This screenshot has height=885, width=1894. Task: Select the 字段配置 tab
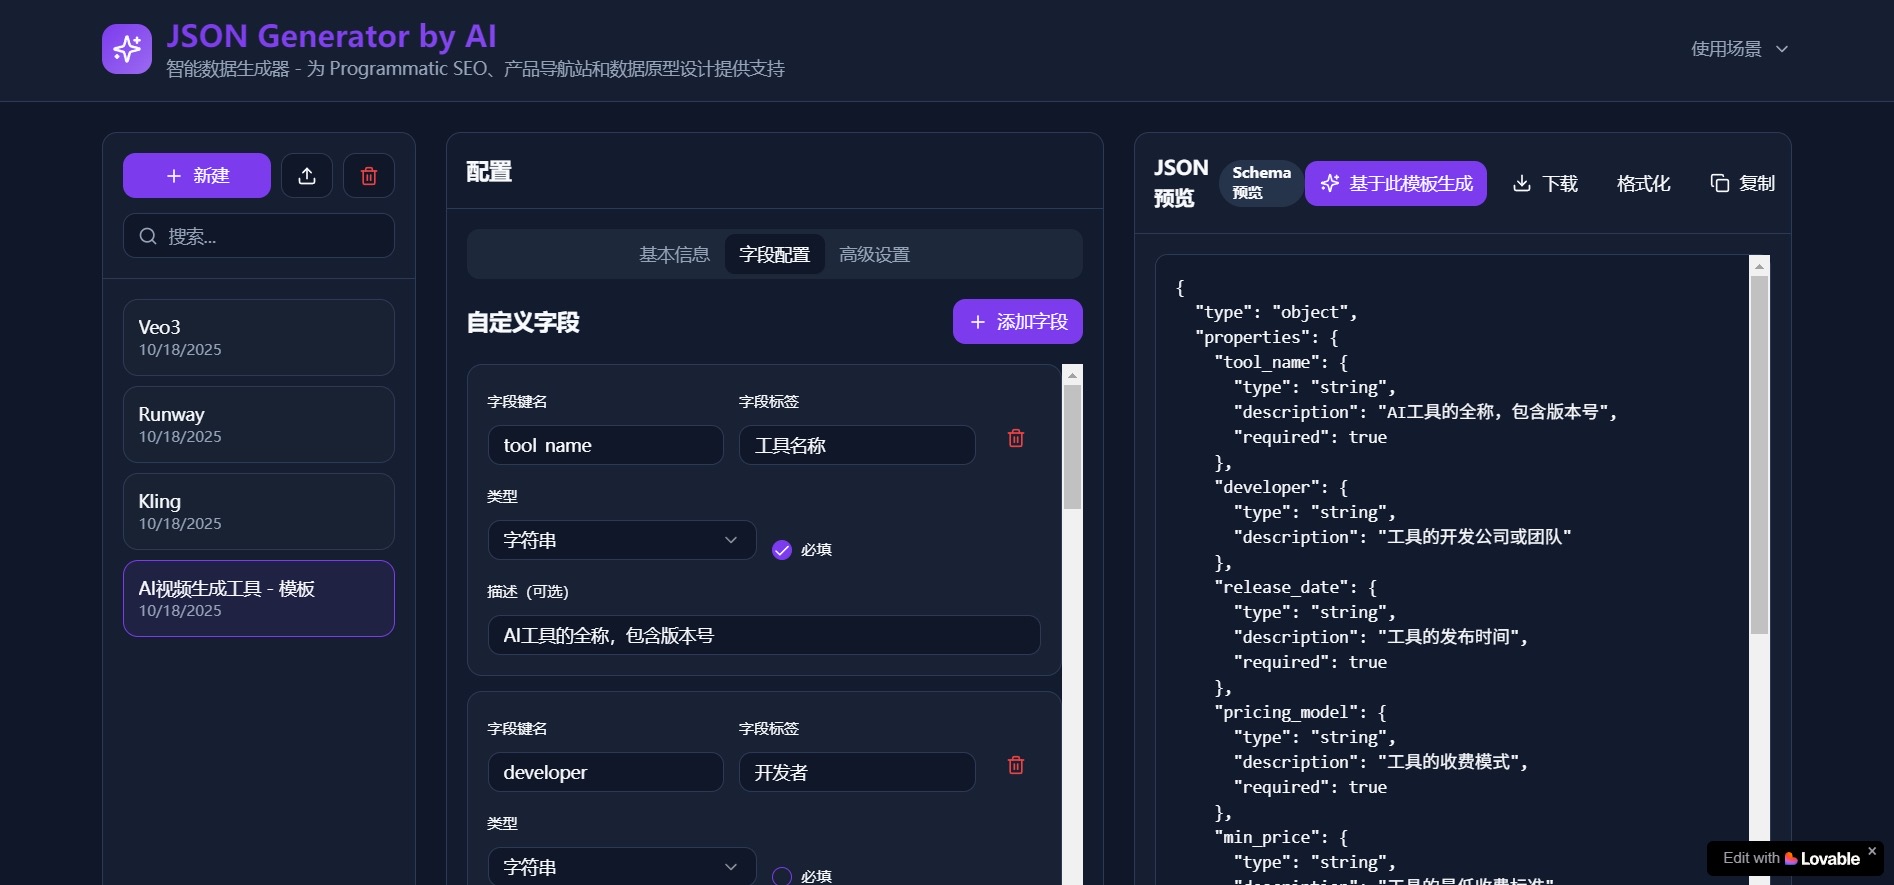coord(774,254)
